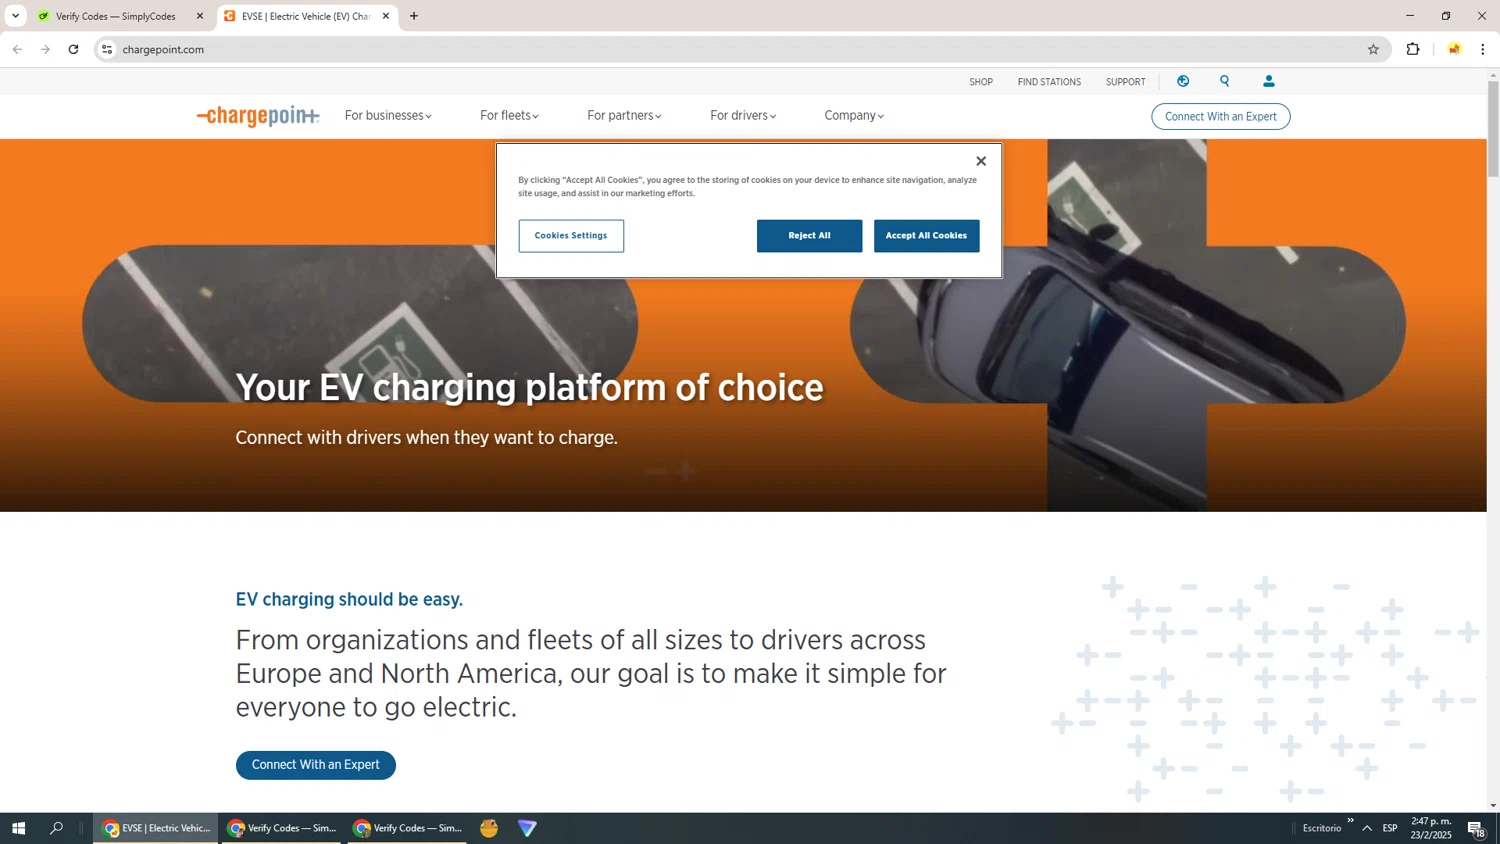Screen dimensions: 1500x844
Task: Open the blue triangle app in taskbar
Action: 527,828
